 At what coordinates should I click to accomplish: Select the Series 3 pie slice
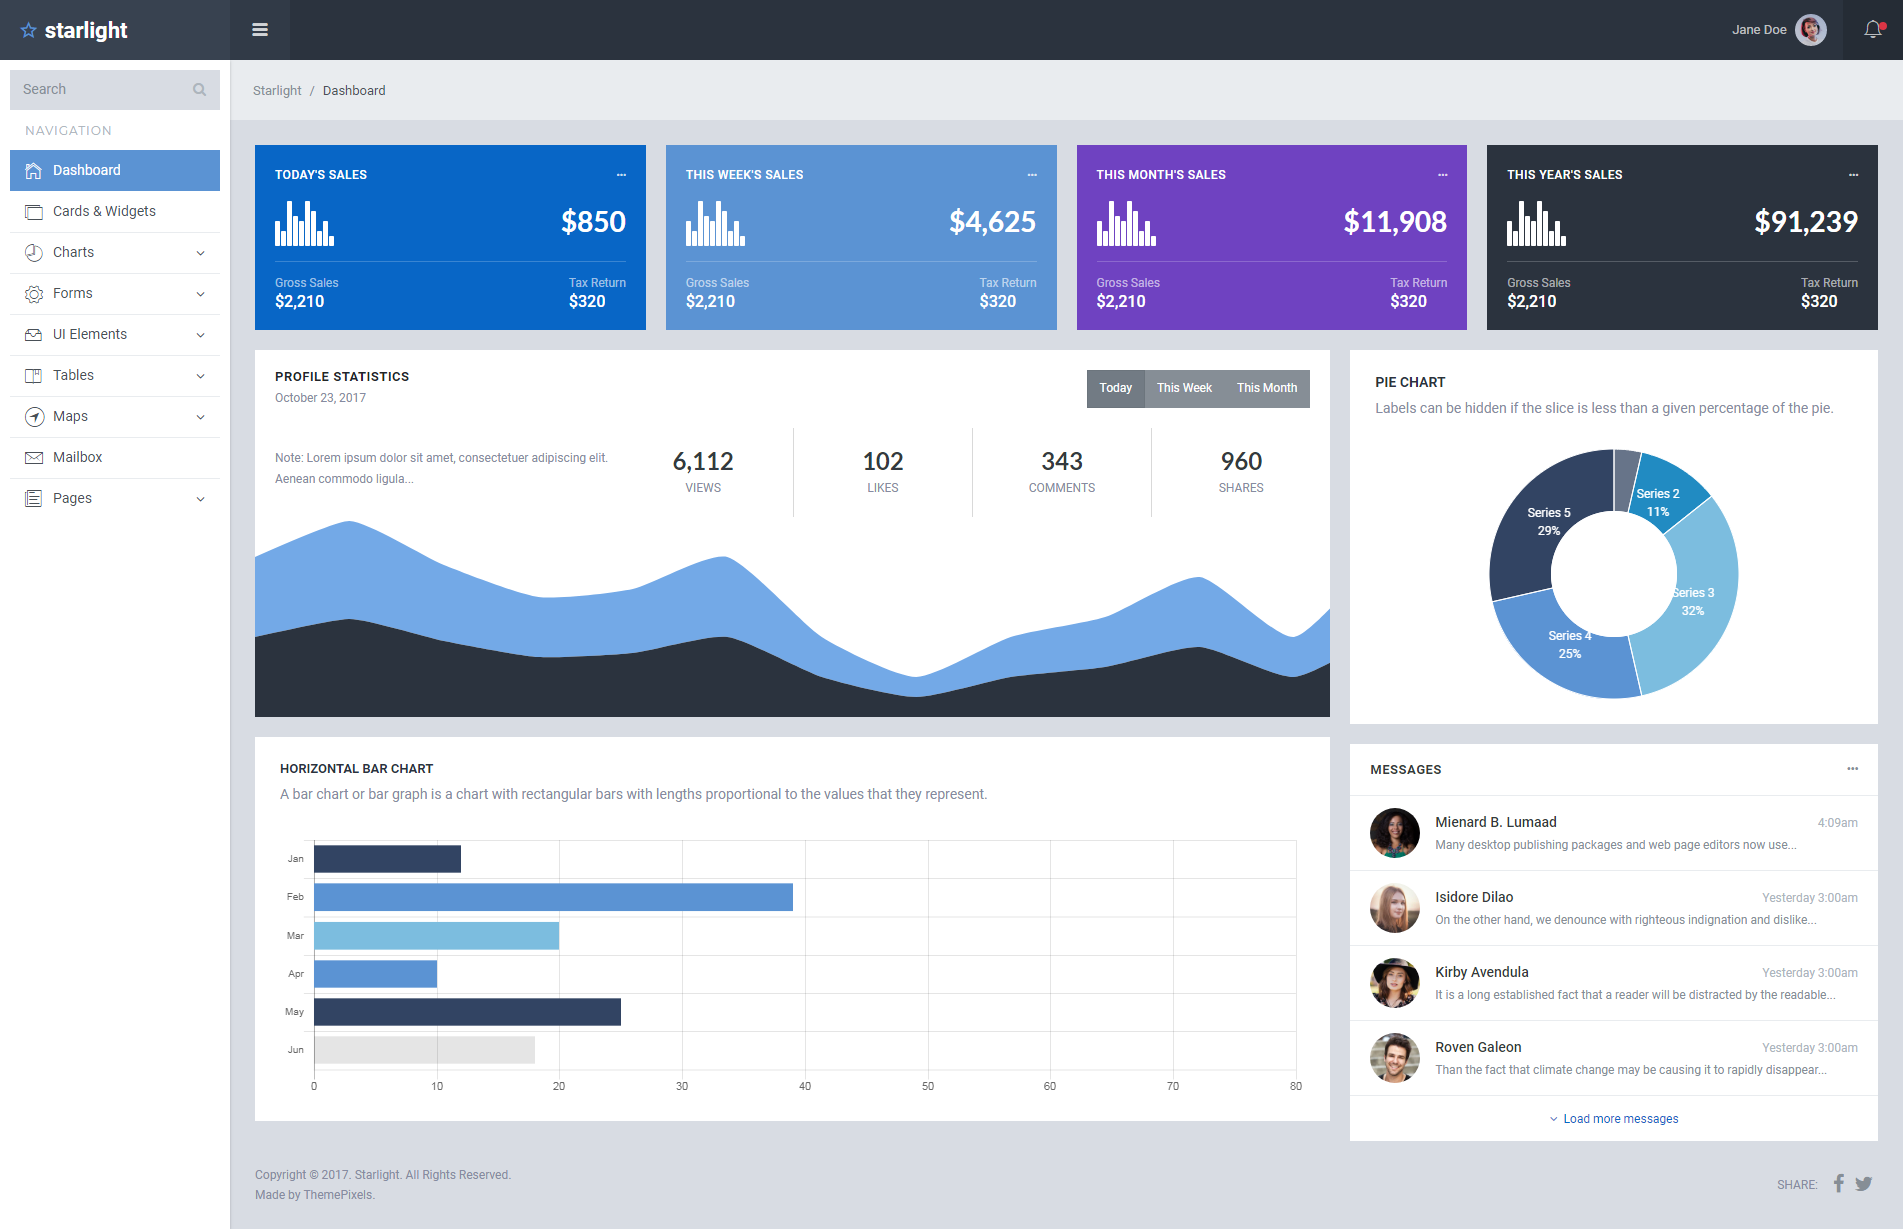click(x=1698, y=600)
